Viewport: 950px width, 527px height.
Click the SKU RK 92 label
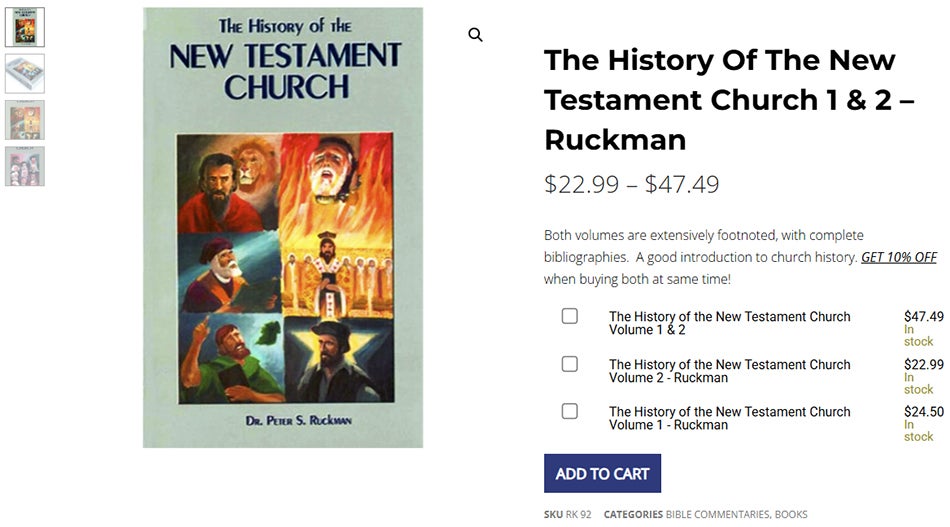pyautogui.click(x=568, y=515)
